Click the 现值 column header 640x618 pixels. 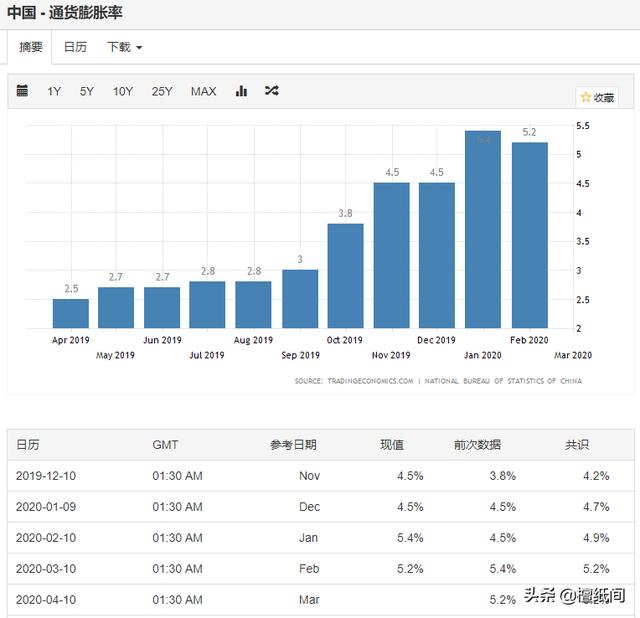[392, 445]
